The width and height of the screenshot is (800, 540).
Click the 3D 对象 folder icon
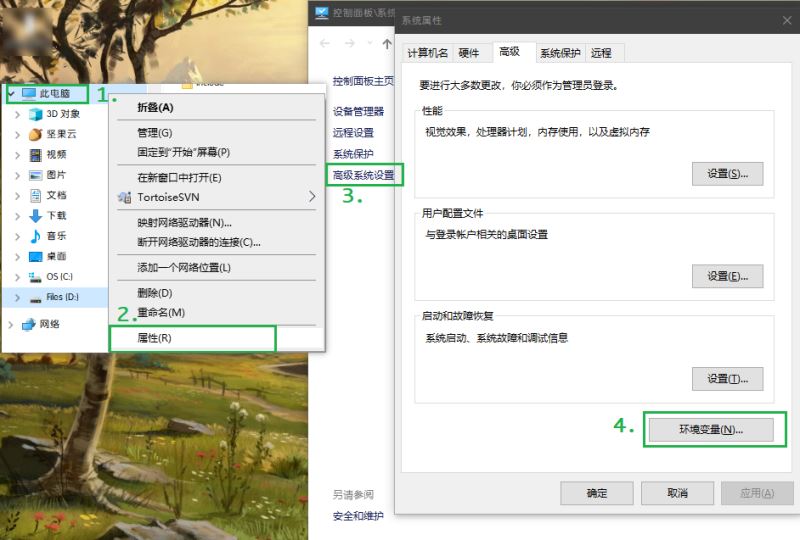click(36, 114)
